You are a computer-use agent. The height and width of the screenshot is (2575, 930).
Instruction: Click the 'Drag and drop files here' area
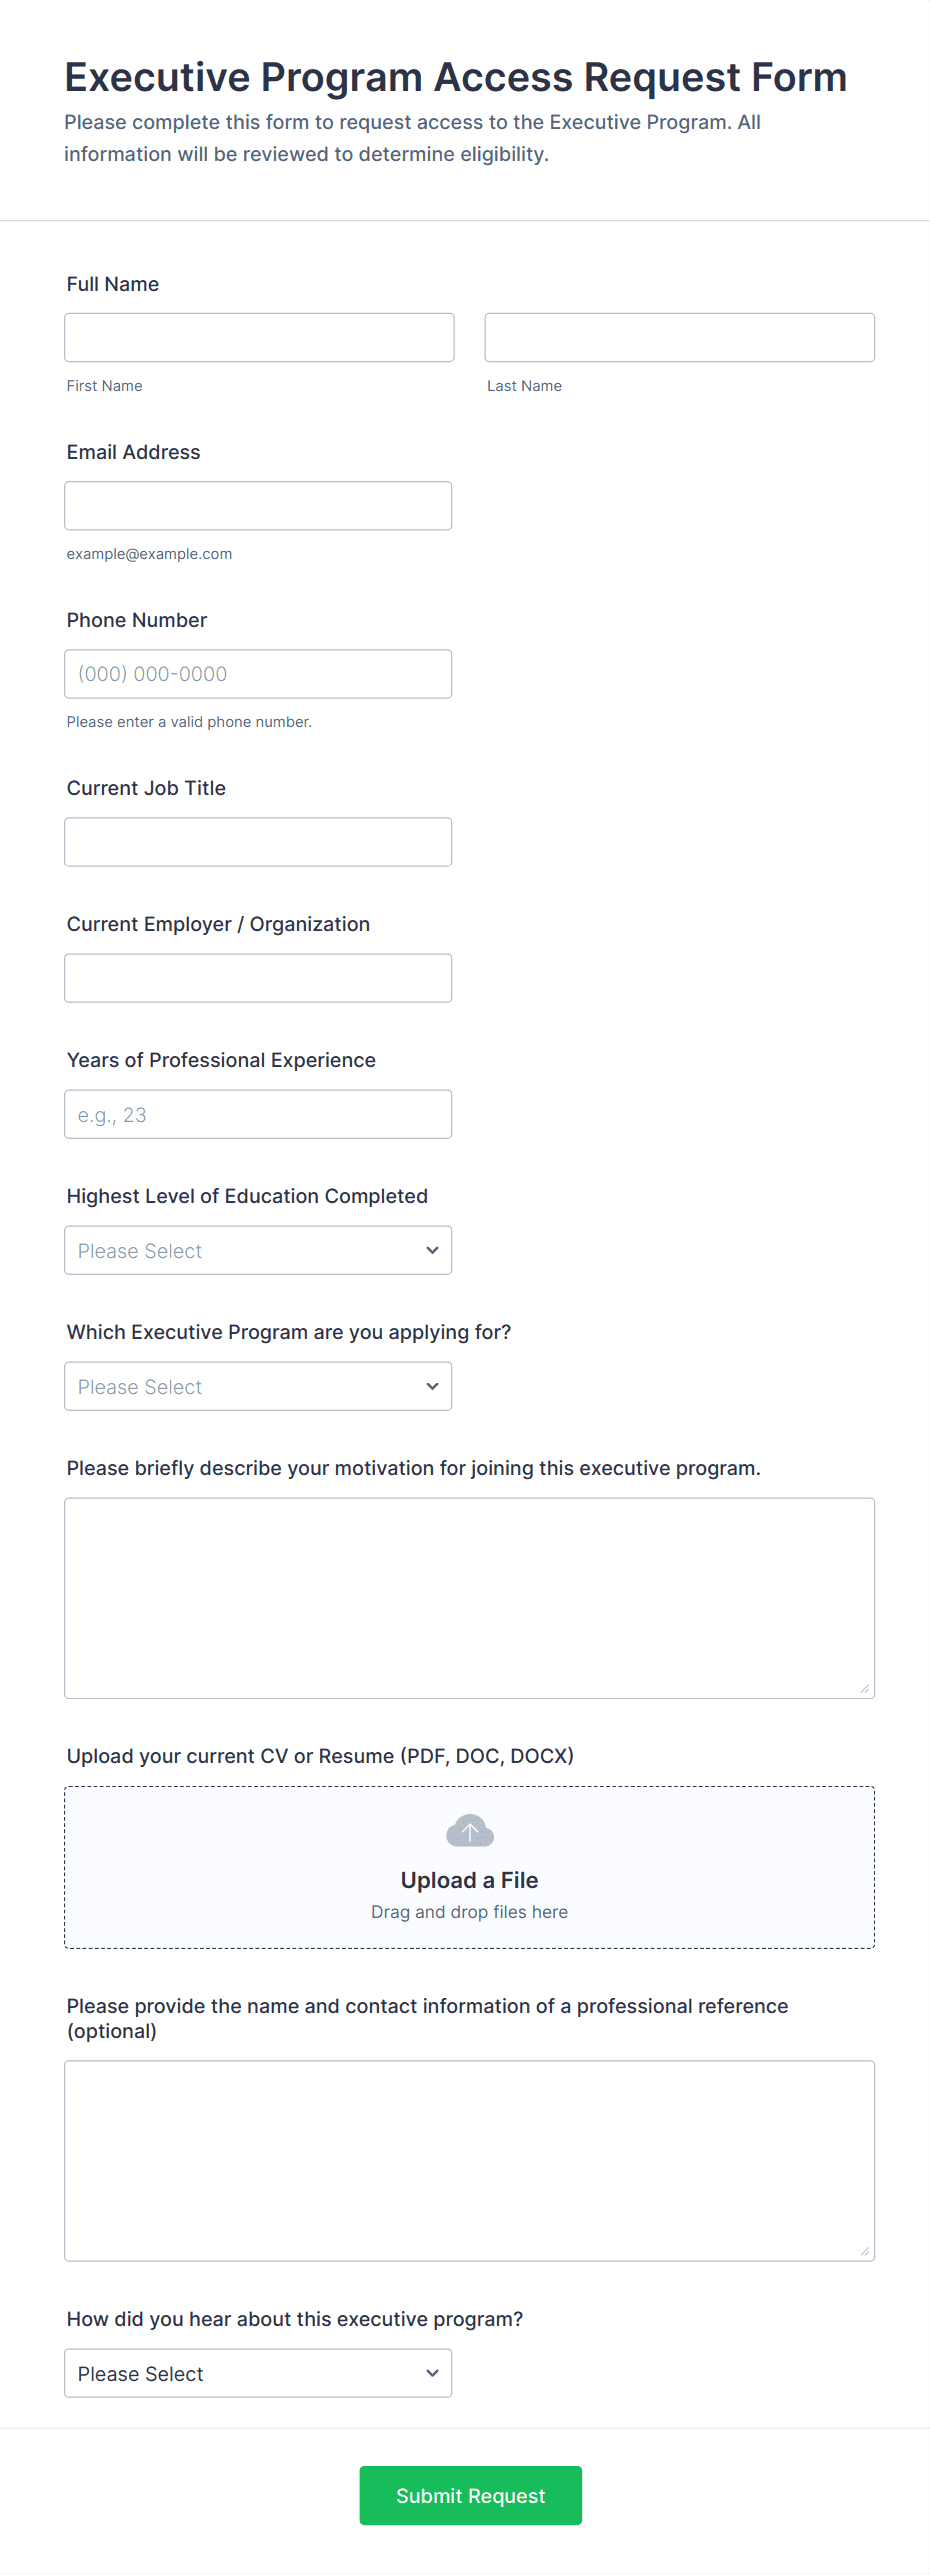click(469, 1912)
